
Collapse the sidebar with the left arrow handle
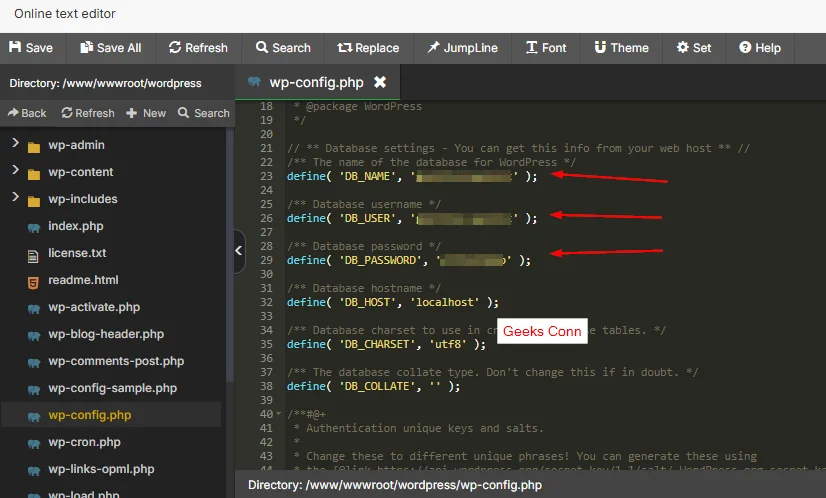239,251
